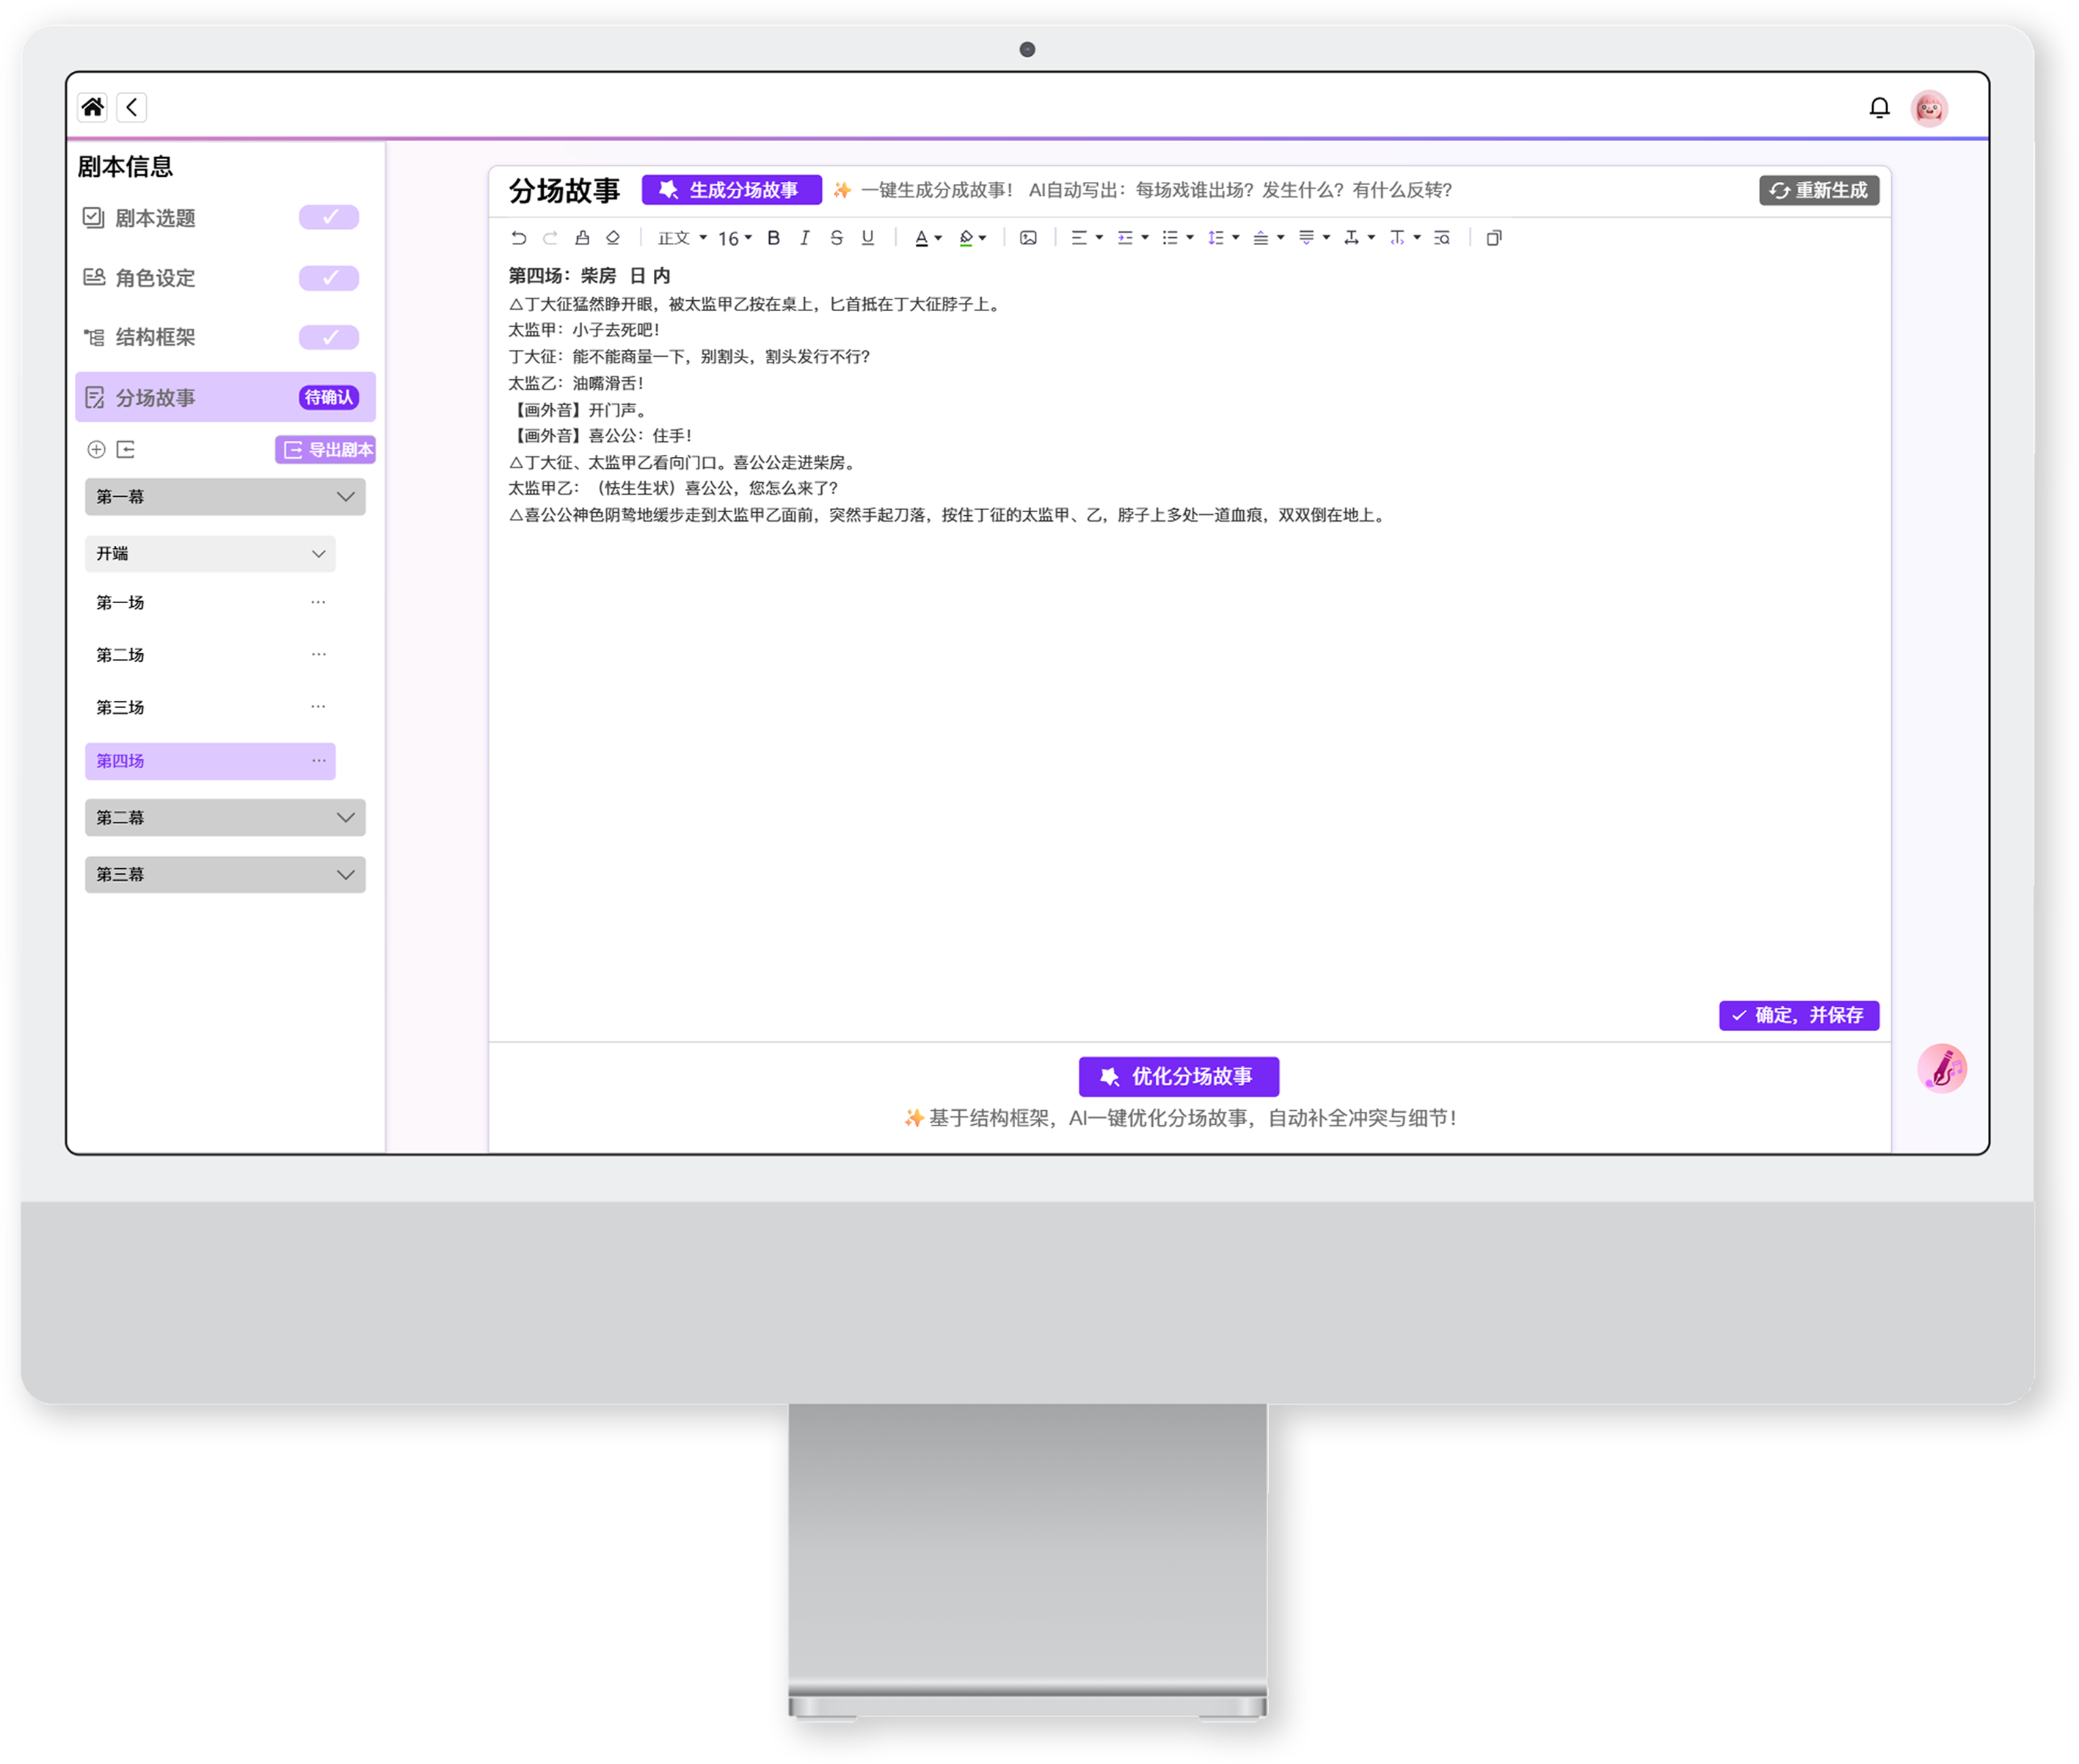Select 第二场 in the scene list
This screenshot has height=1764, width=2079.
120,655
